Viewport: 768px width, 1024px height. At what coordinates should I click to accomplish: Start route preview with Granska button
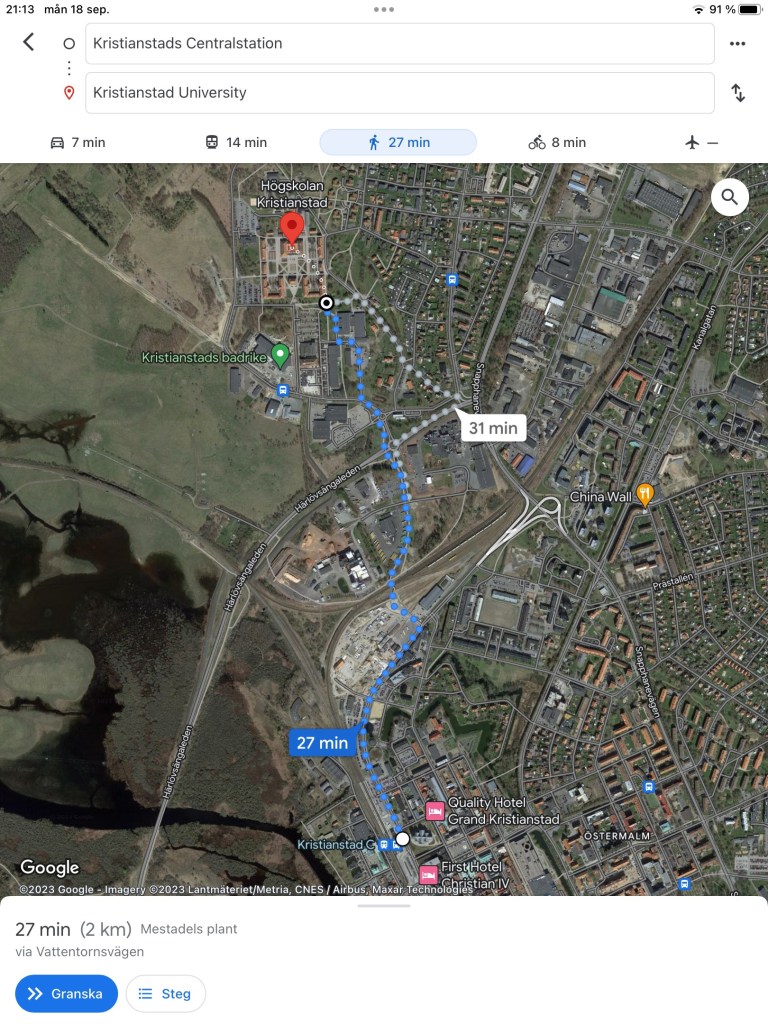coord(66,993)
